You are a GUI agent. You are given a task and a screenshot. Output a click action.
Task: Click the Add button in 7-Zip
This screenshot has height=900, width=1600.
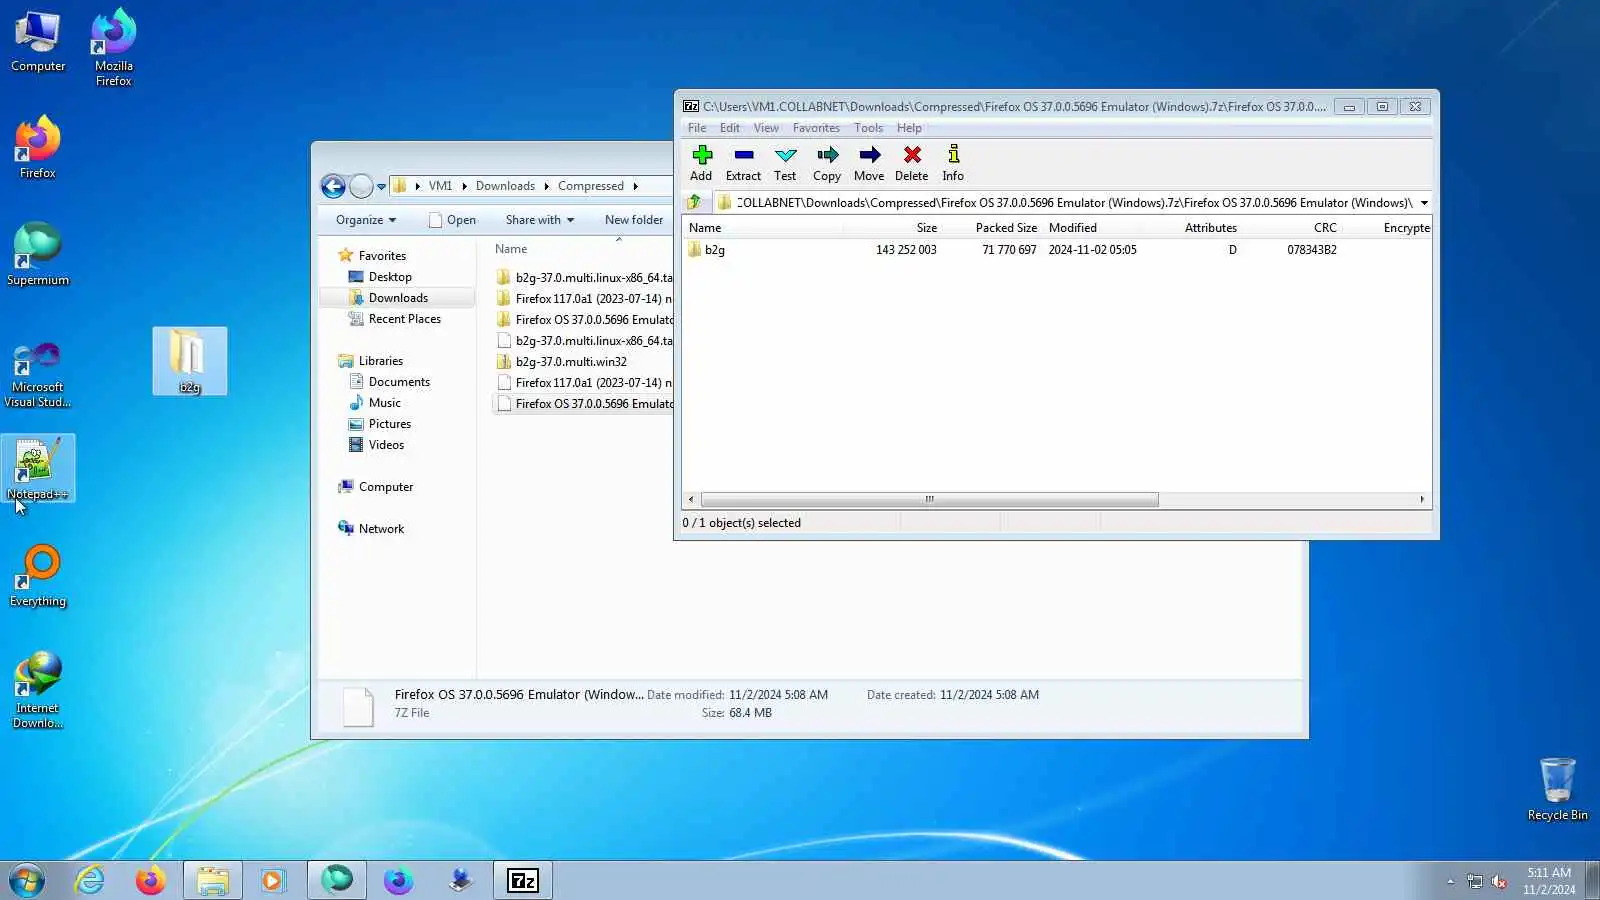point(701,163)
